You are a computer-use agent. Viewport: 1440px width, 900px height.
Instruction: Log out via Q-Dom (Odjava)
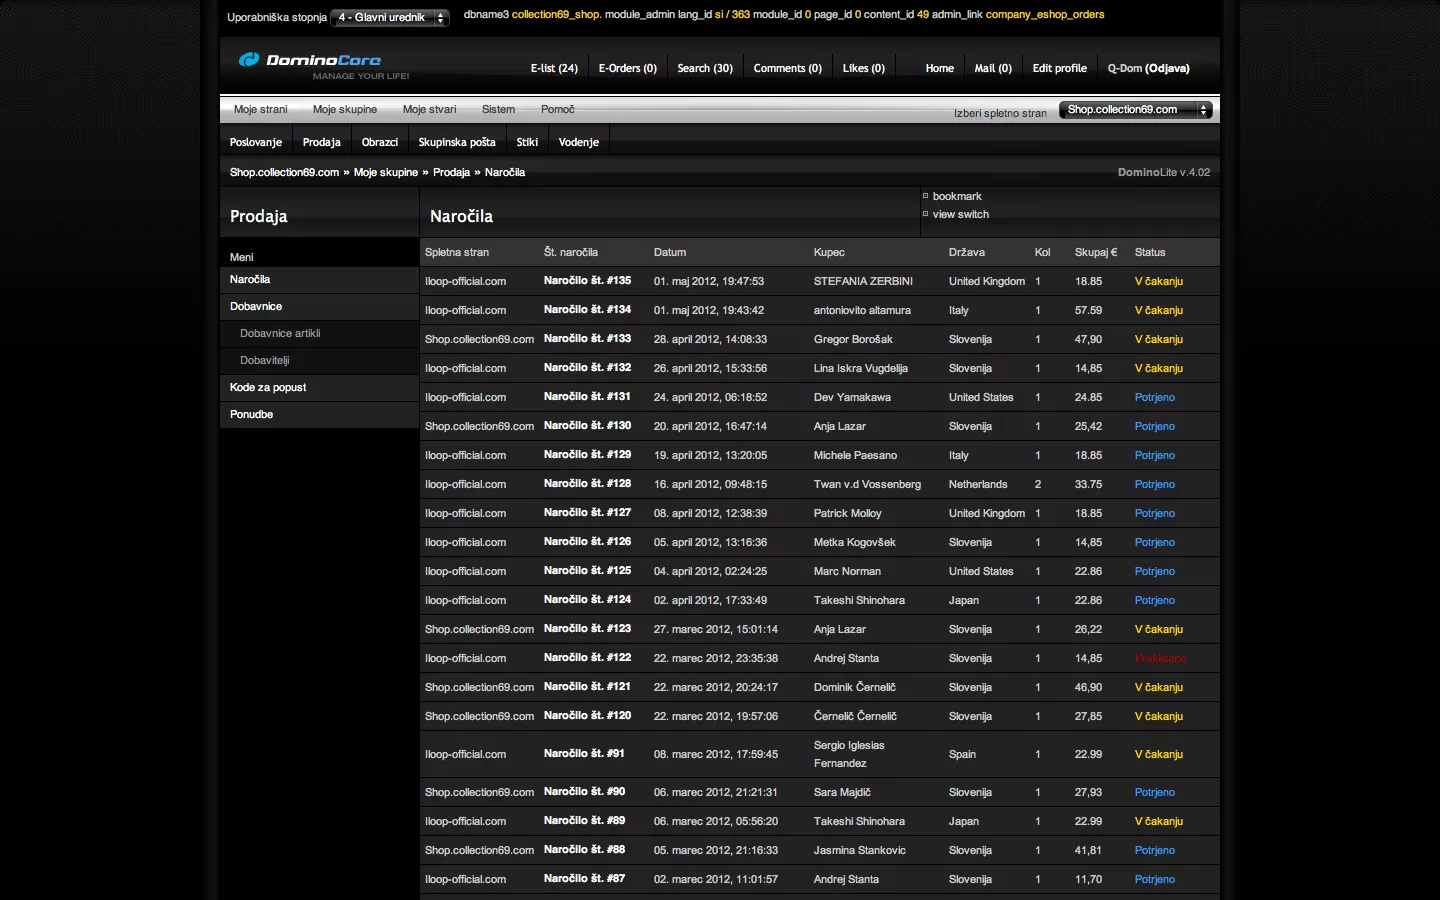(1148, 69)
